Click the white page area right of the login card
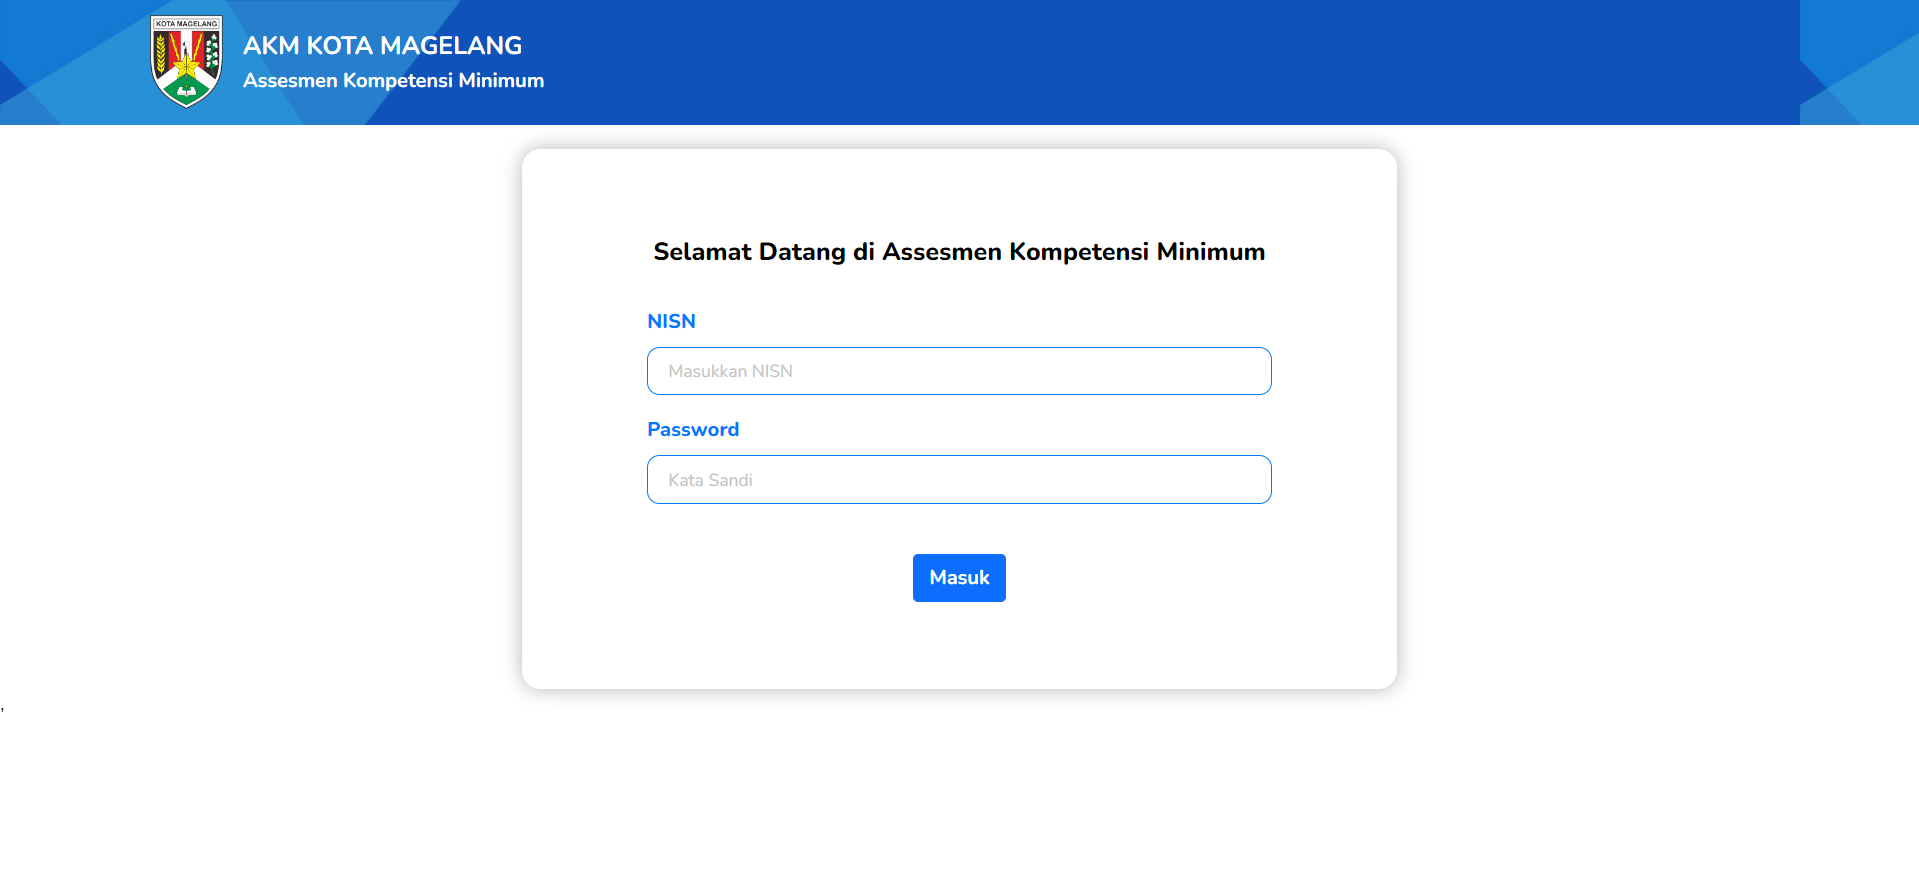This screenshot has height=889, width=1919. (x=1650, y=420)
